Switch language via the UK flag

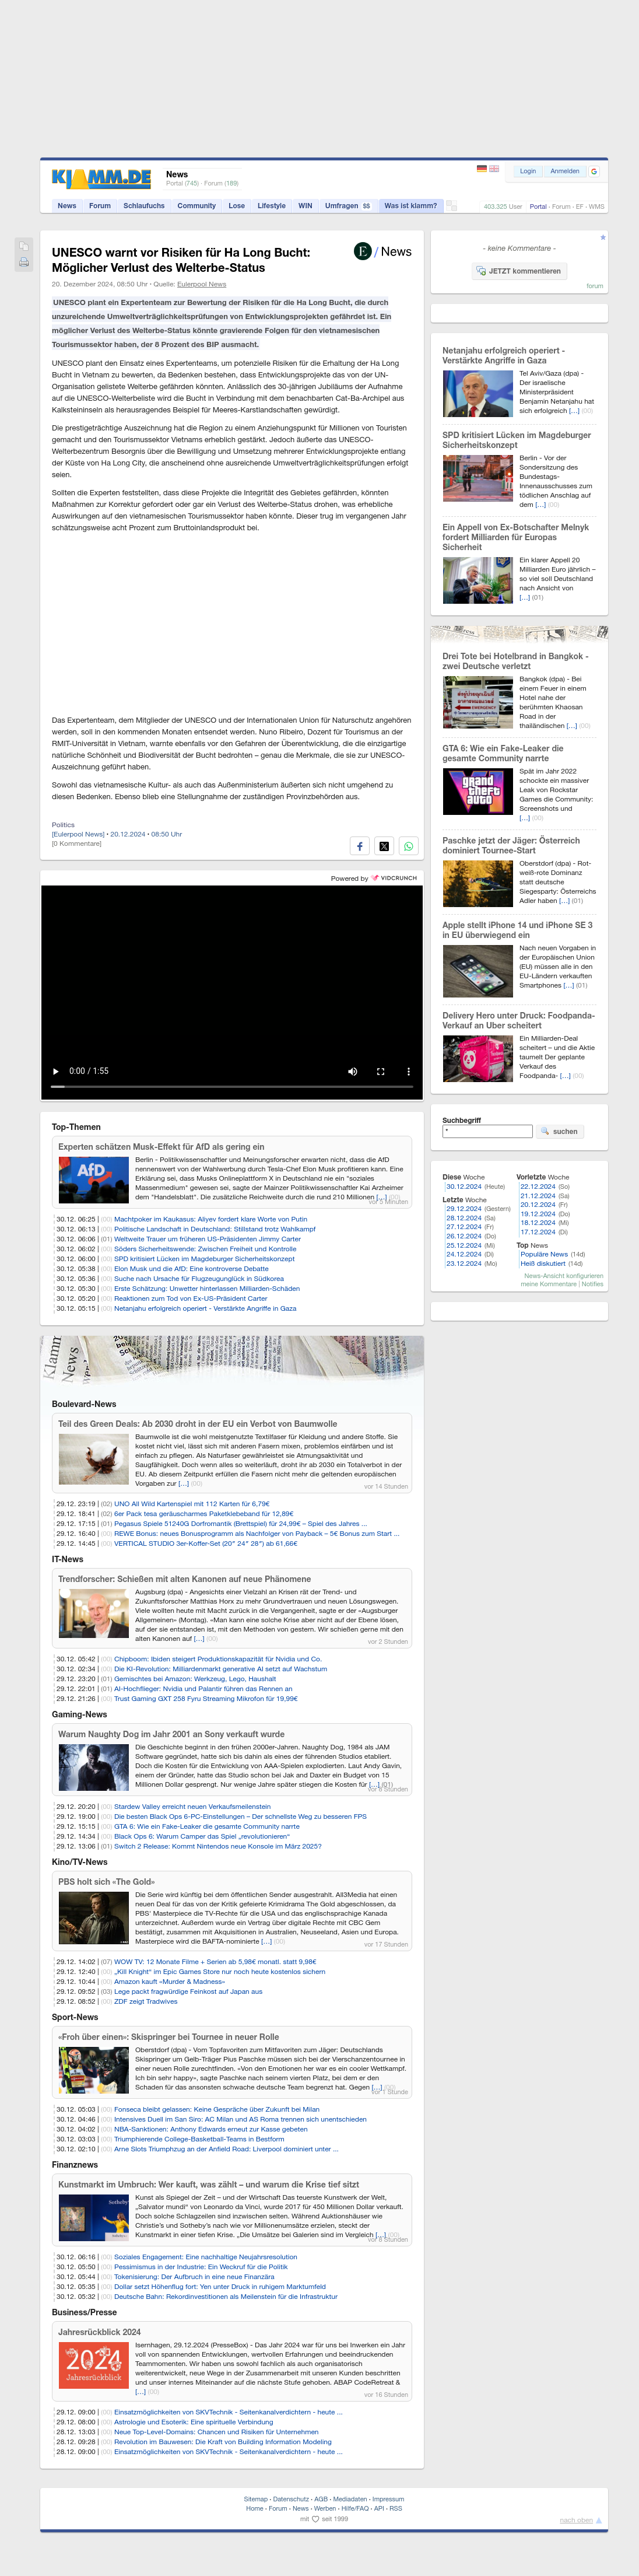[494, 169]
